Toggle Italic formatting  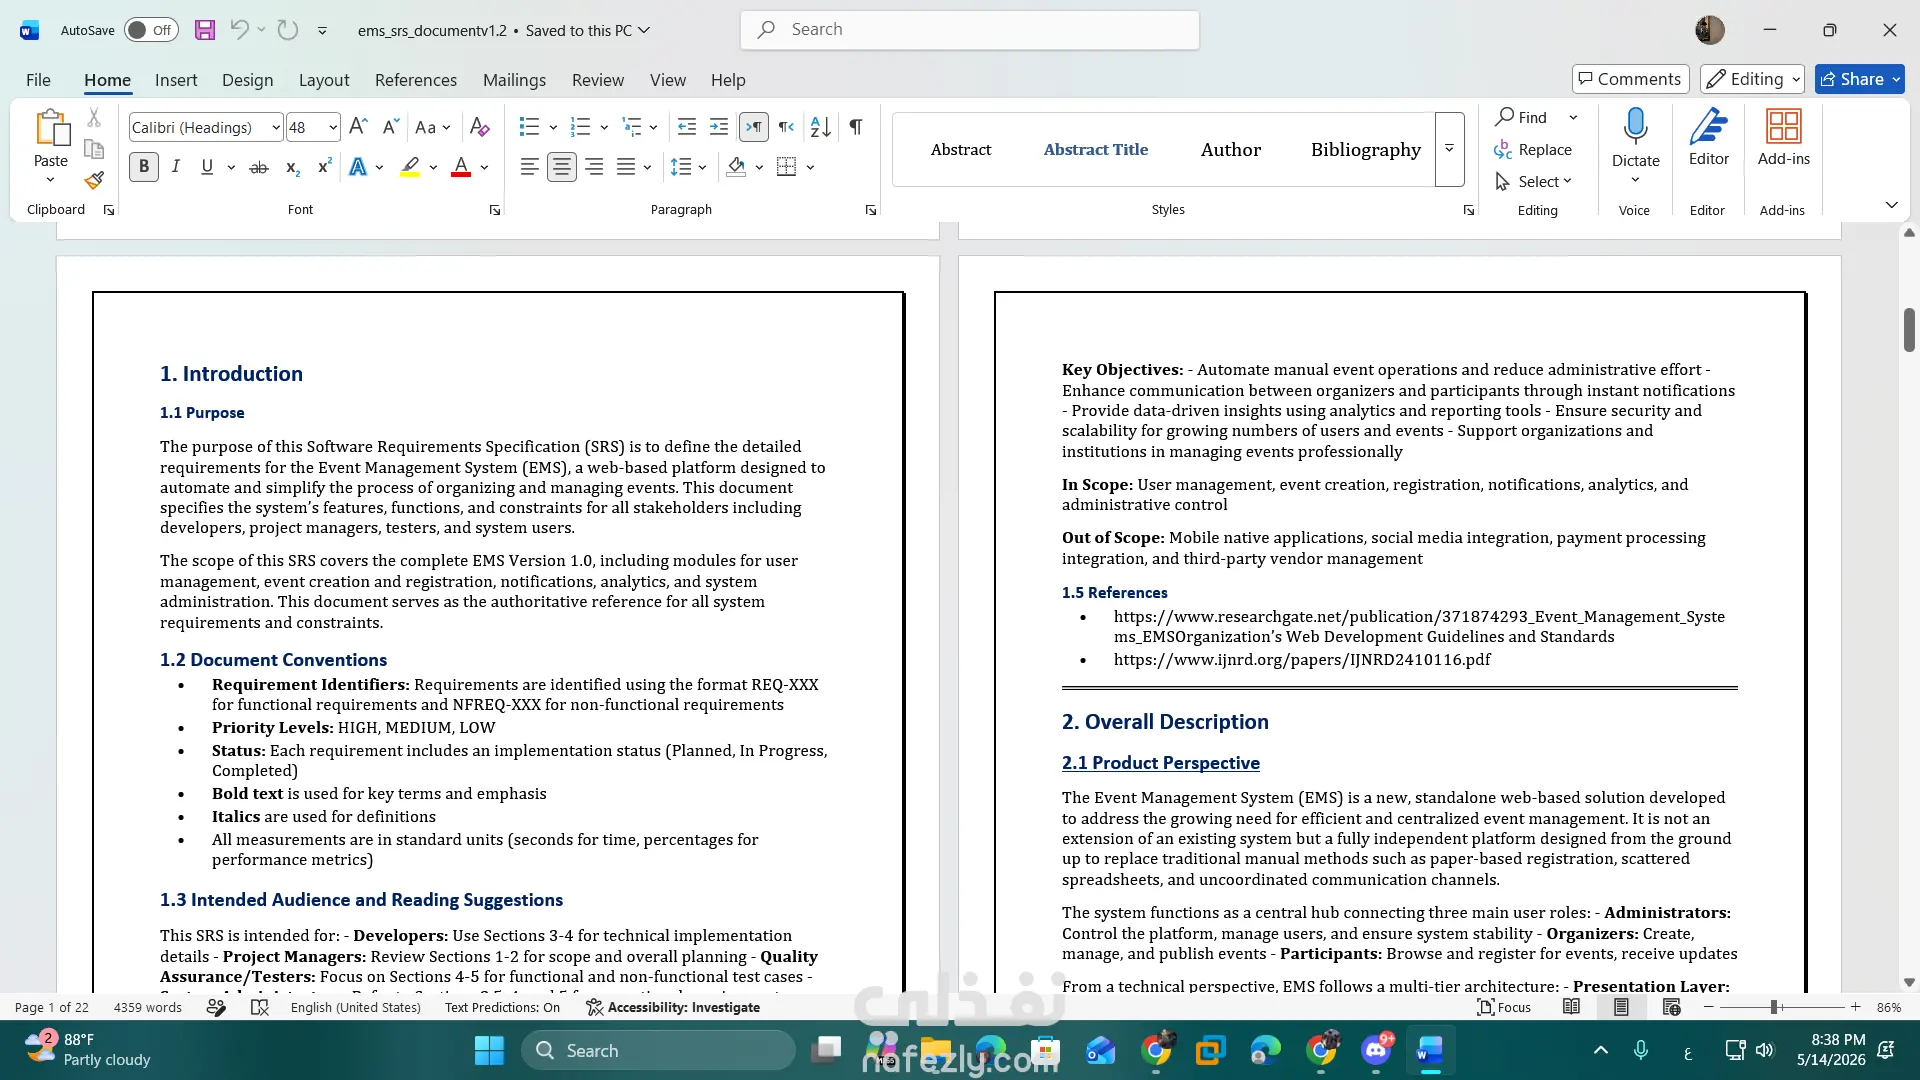176,167
